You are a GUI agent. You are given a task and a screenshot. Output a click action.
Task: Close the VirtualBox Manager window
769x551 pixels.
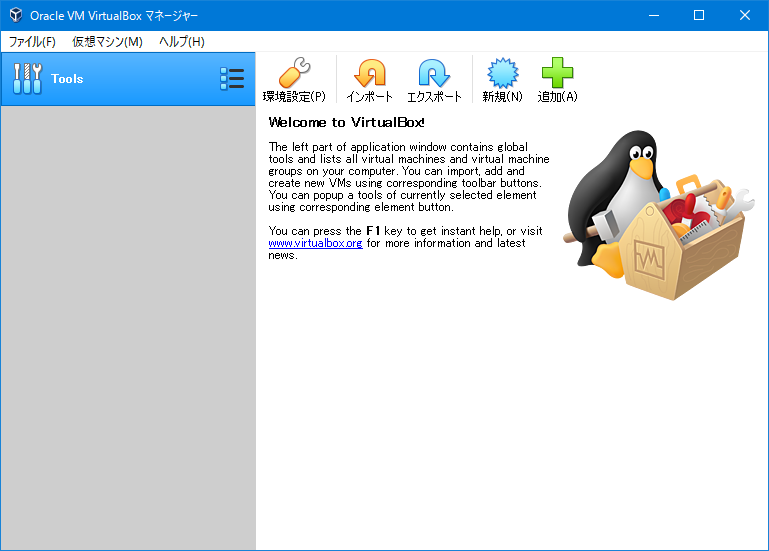[x=744, y=15]
